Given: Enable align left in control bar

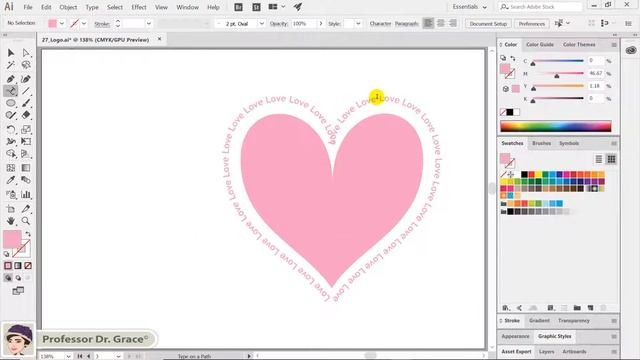Looking at the screenshot, I should pos(428,23).
